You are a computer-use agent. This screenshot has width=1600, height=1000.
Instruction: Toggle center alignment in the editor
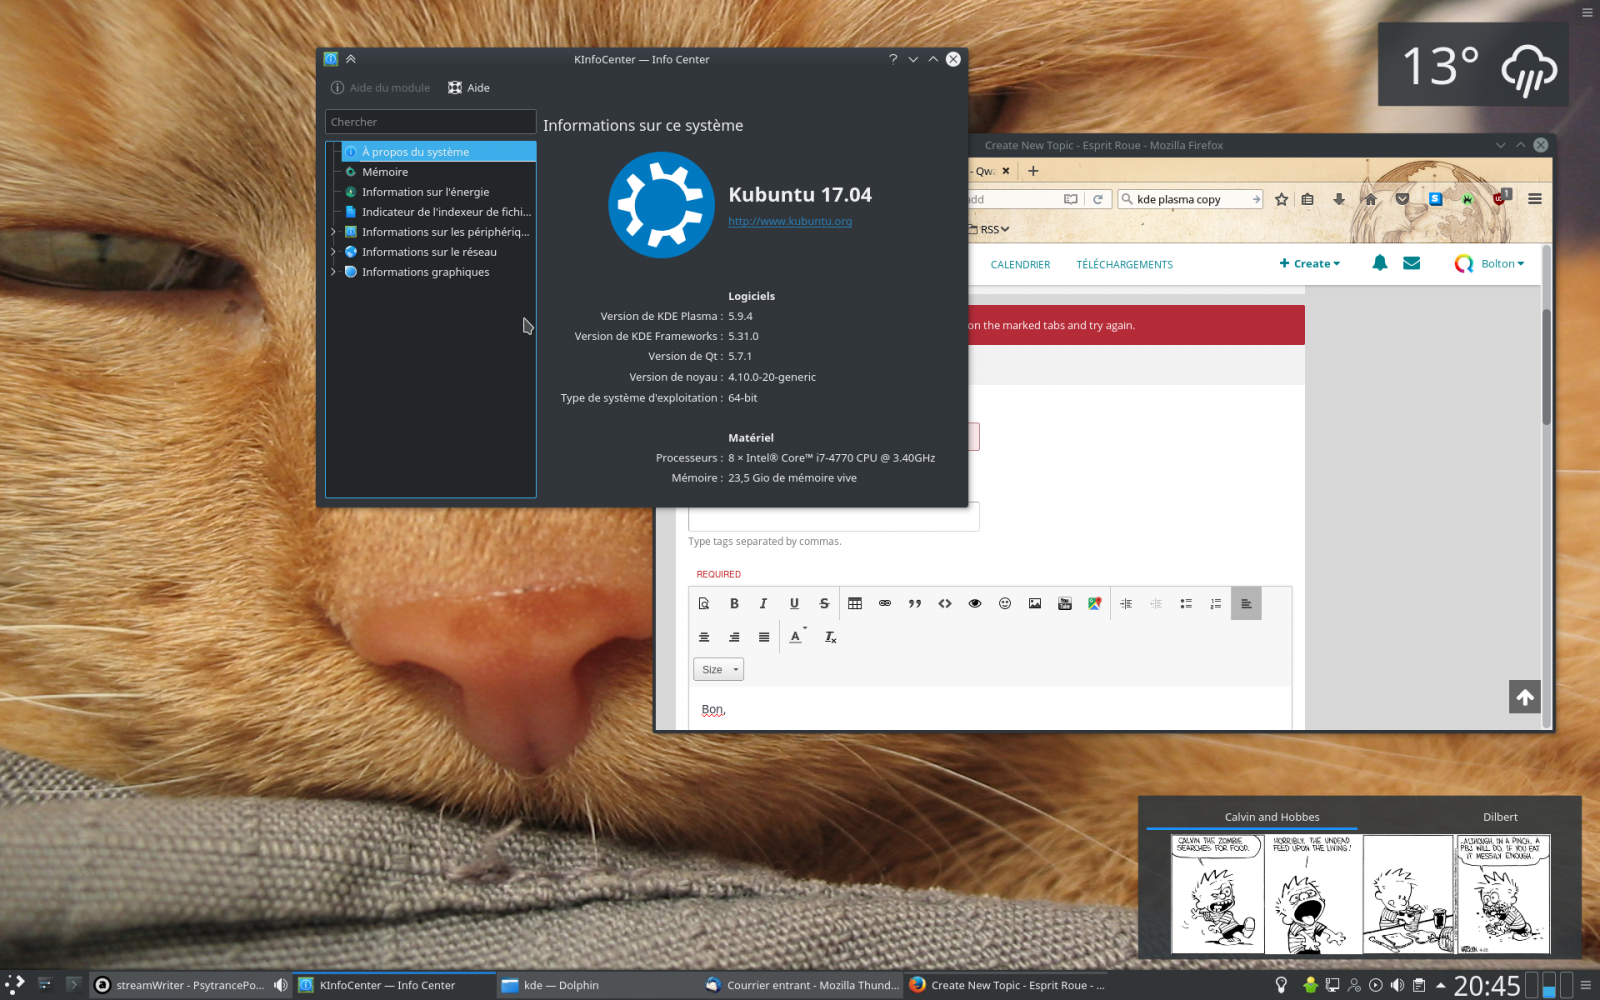(x=704, y=637)
